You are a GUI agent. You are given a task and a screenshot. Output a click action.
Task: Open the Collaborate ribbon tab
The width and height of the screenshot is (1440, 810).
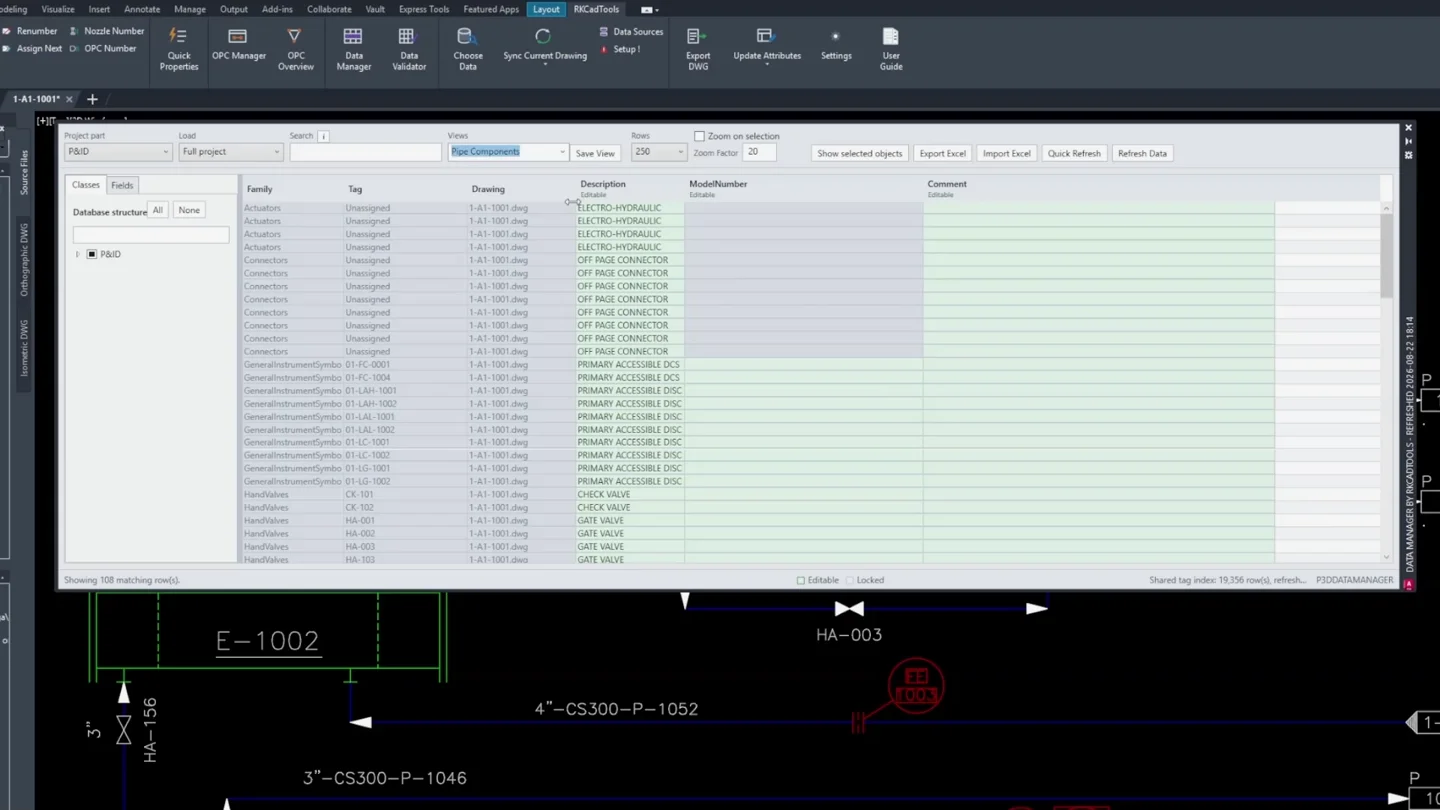point(329,9)
